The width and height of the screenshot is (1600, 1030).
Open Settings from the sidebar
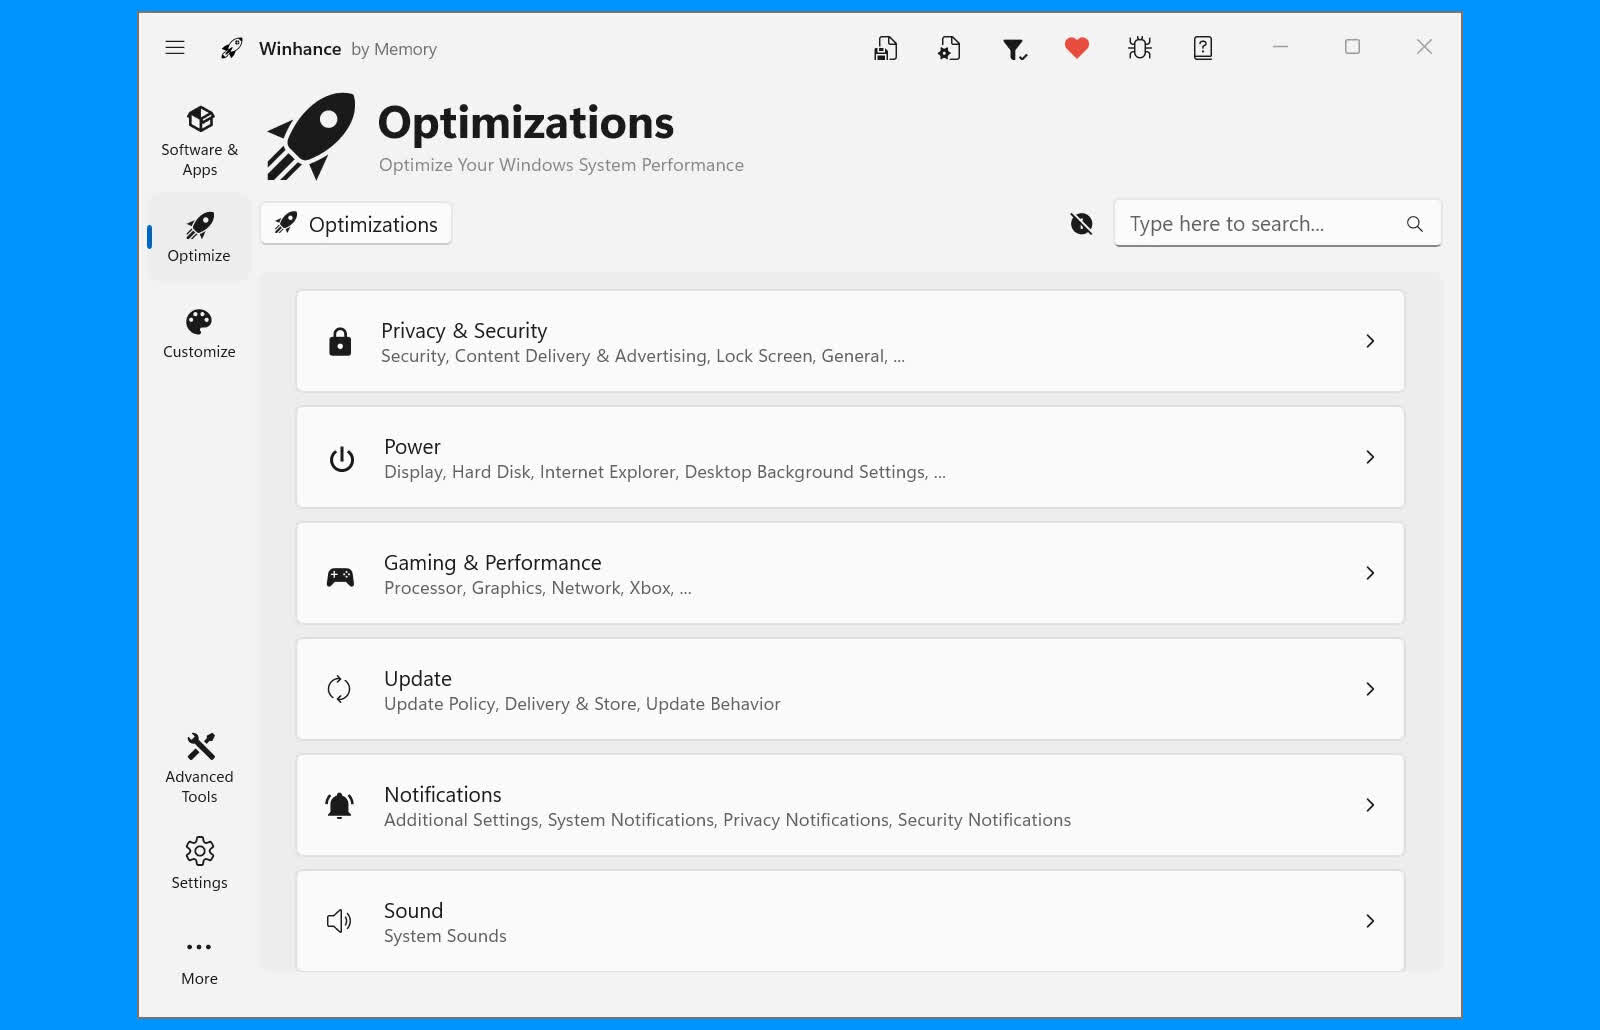coord(199,863)
